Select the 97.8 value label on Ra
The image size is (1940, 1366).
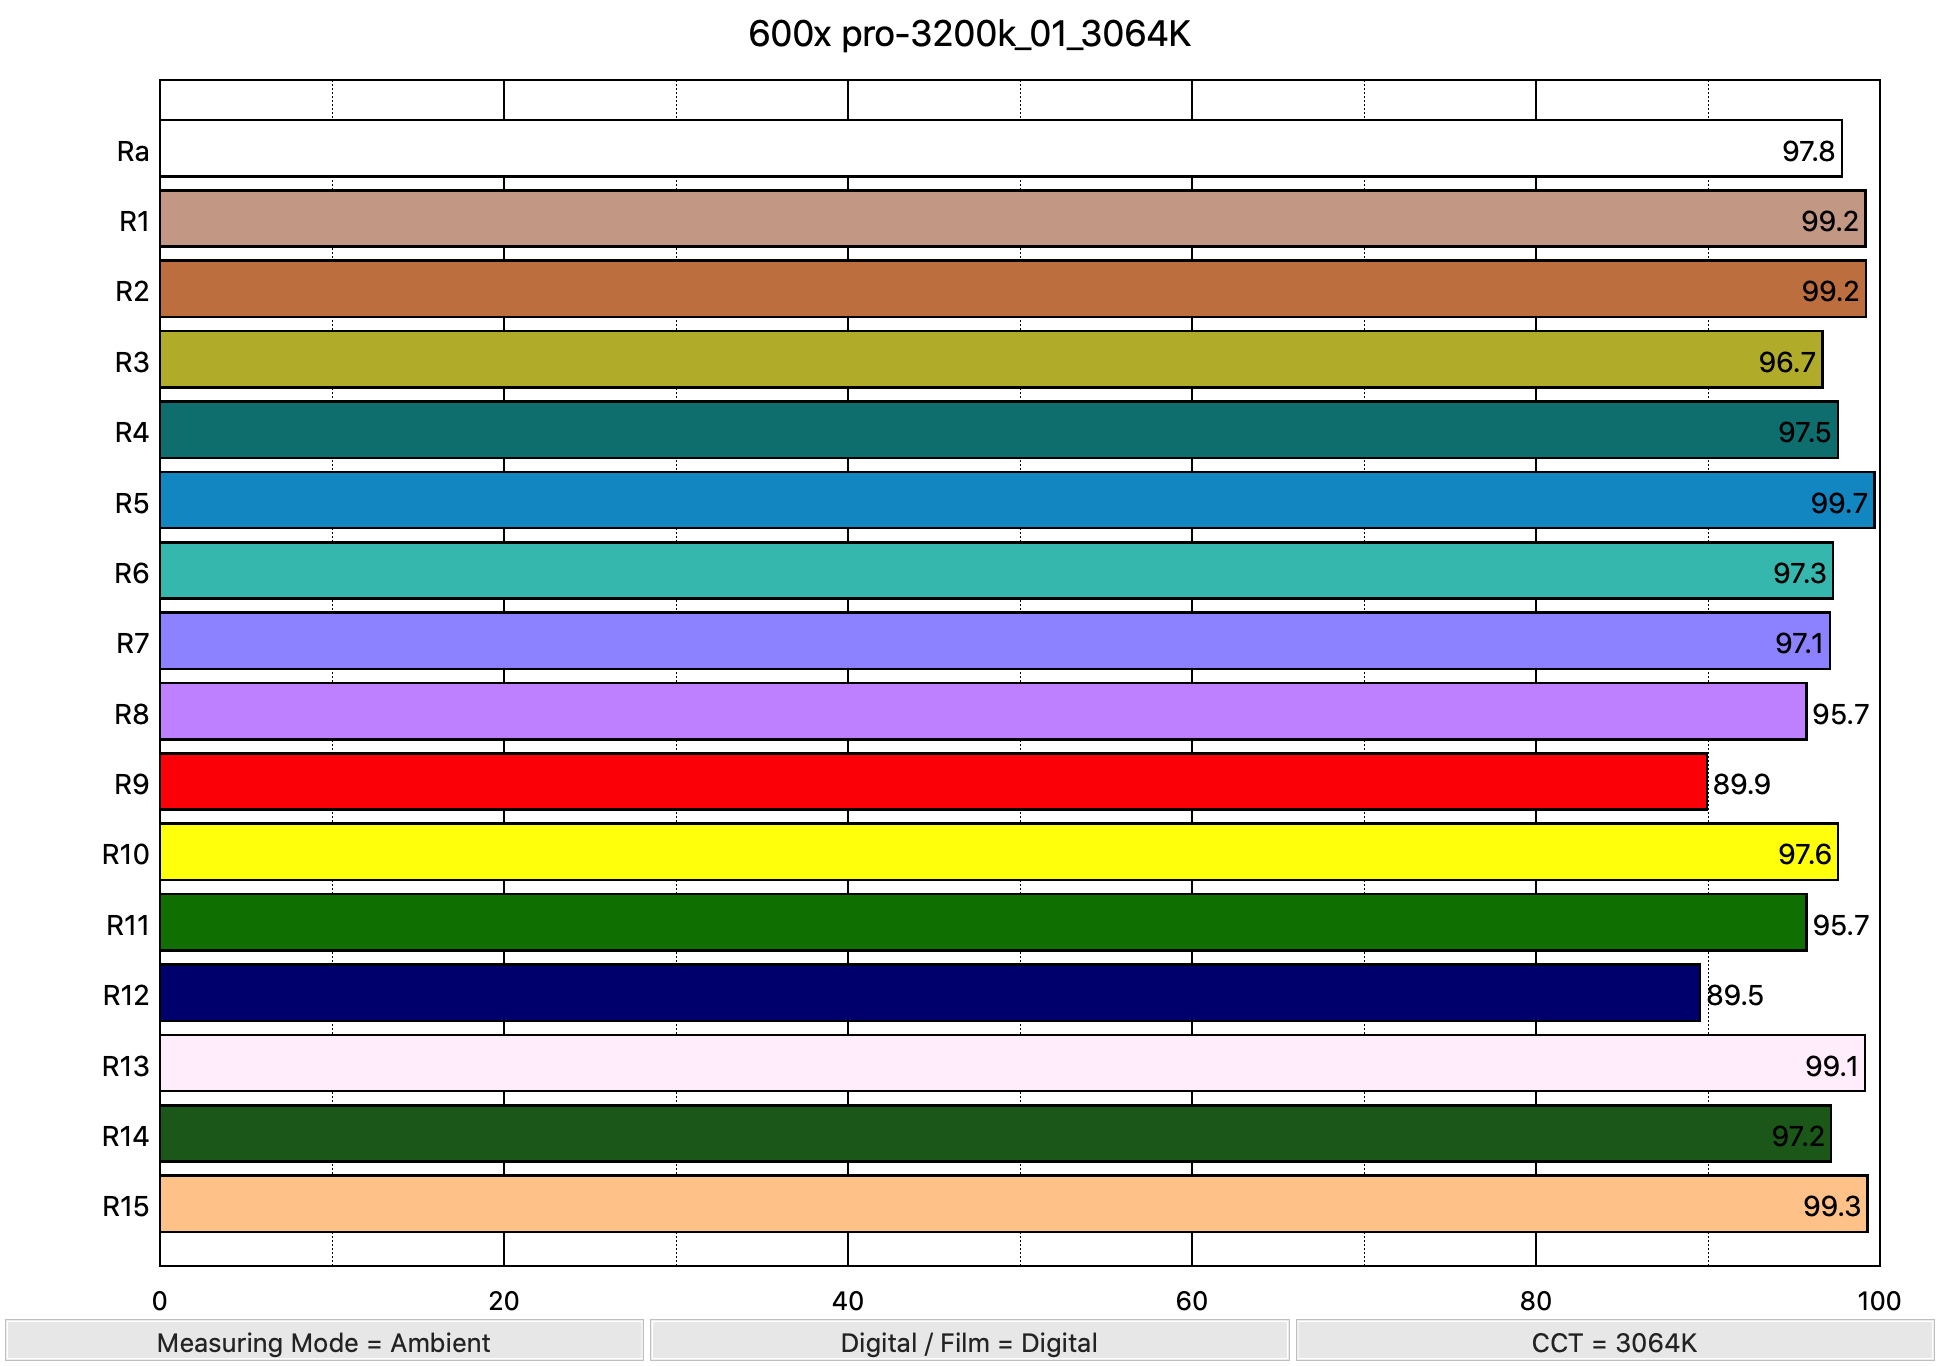pos(1806,151)
